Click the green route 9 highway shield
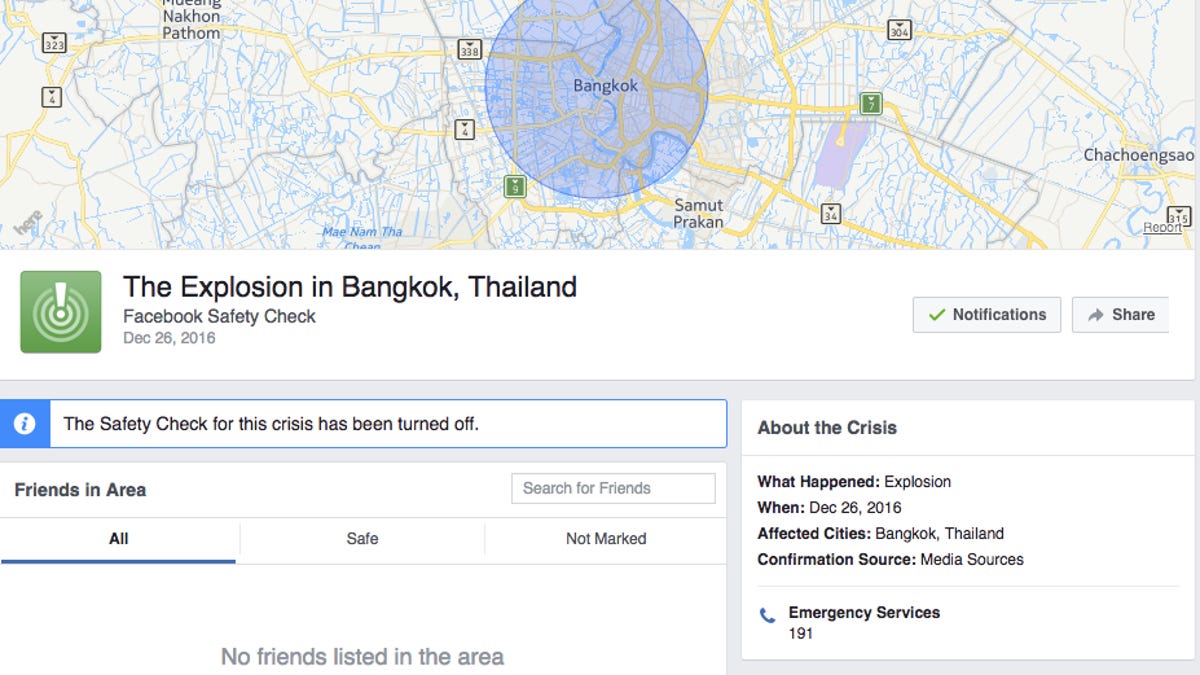This screenshot has height=675, width=1200. click(515, 186)
